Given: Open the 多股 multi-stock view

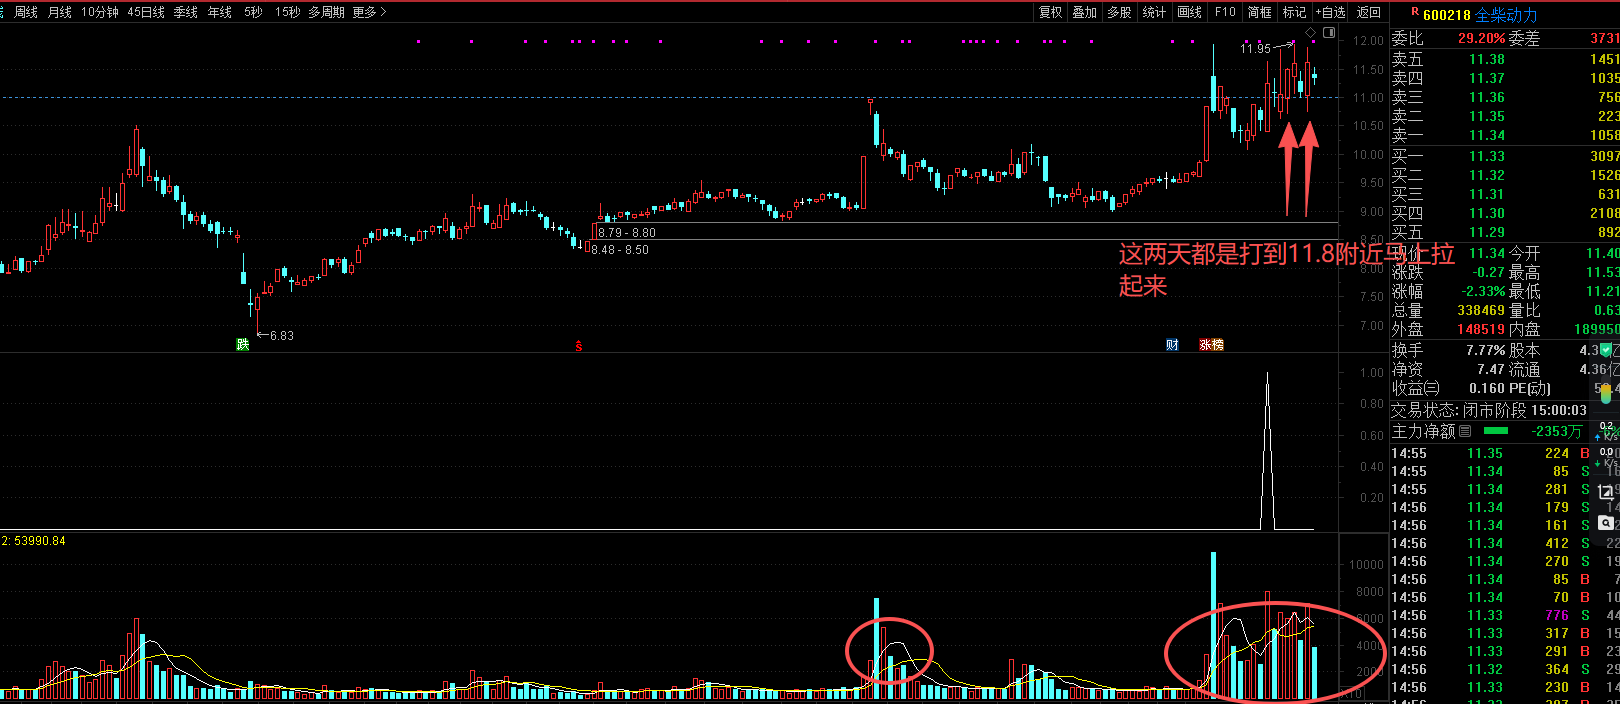Looking at the screenshot, I should tap(1119, 12).
